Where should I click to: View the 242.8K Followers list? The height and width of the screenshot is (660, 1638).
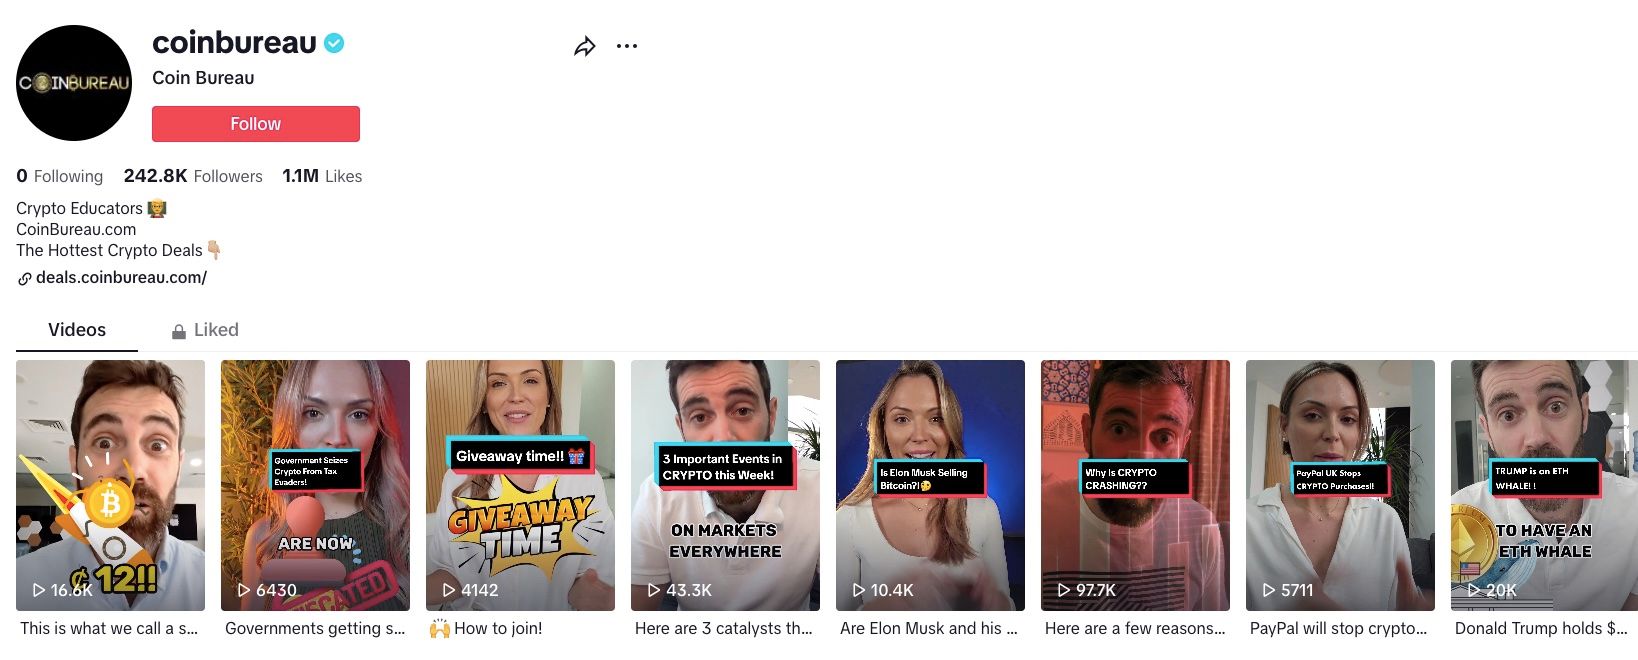coord(193,176)
